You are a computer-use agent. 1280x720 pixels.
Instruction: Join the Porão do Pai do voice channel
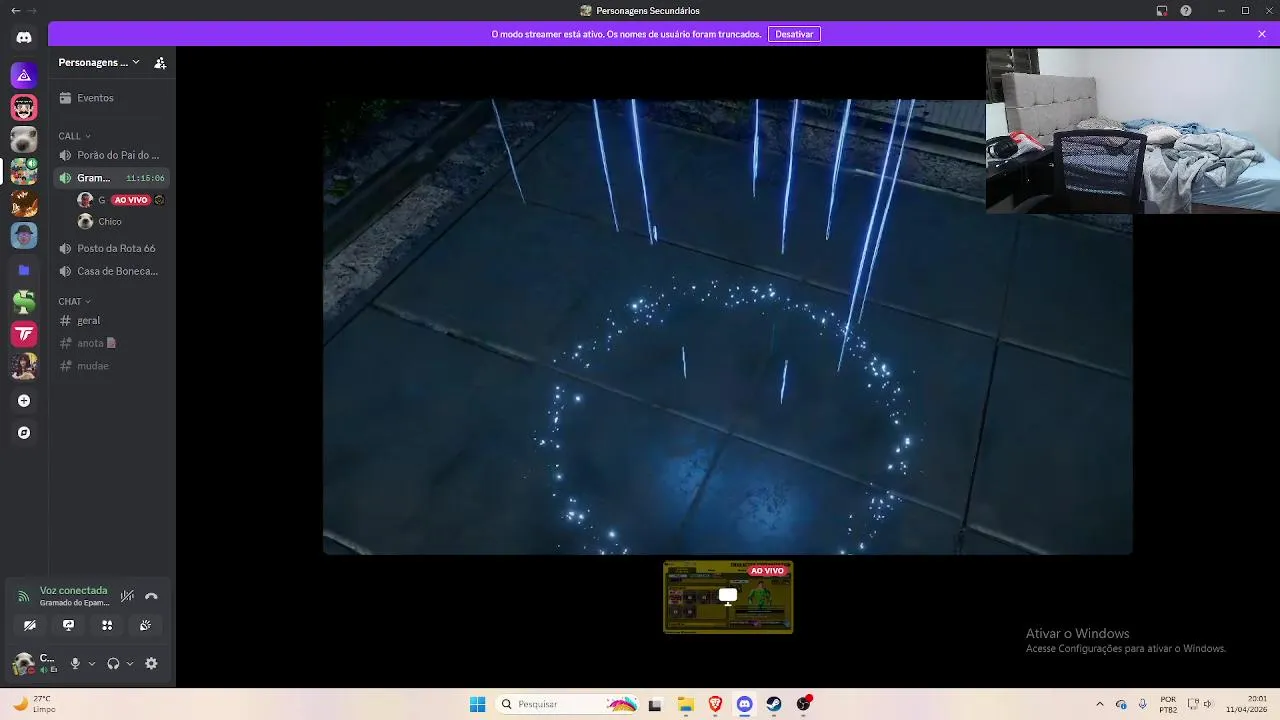click(112, 155)
